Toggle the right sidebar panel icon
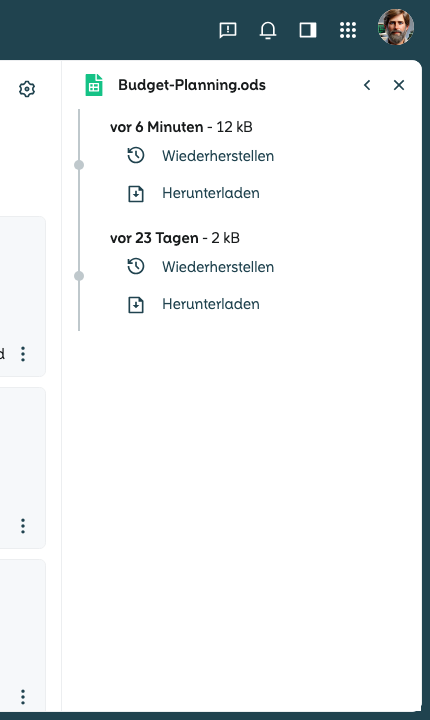The image size is (430, 720). tap(308, 30)
